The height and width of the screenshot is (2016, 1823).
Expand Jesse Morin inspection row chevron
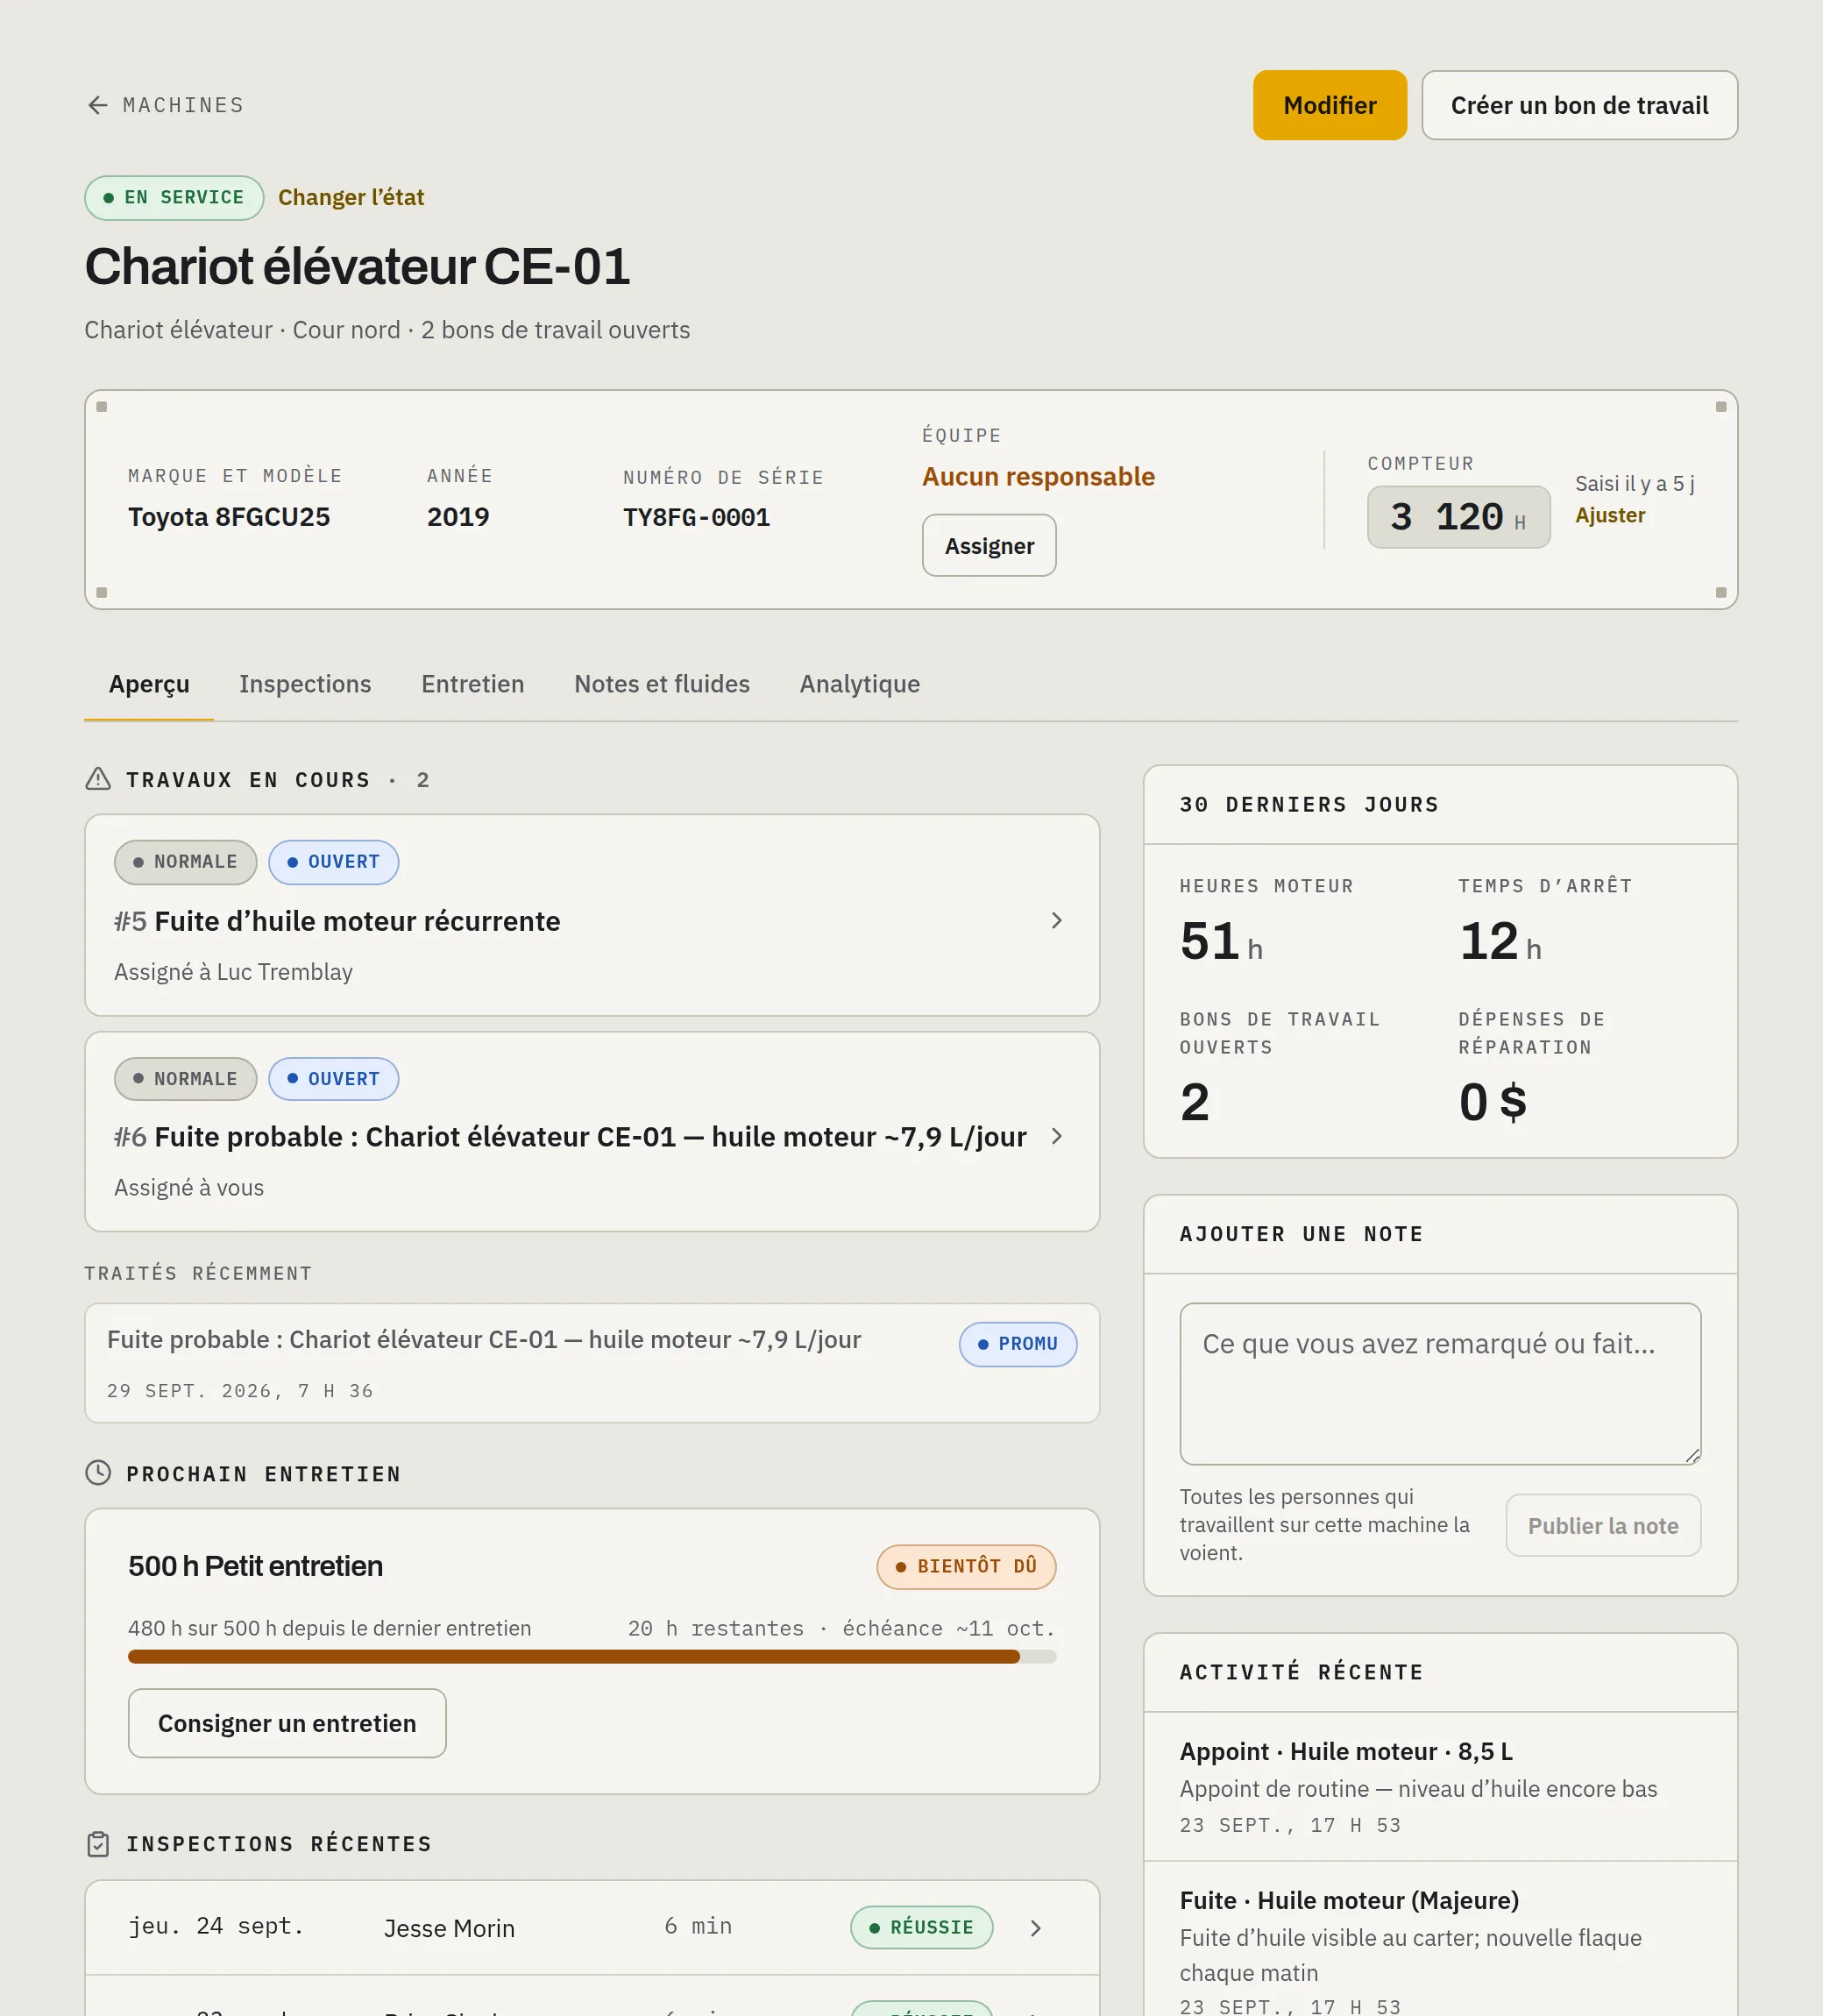point(1036,1928)
